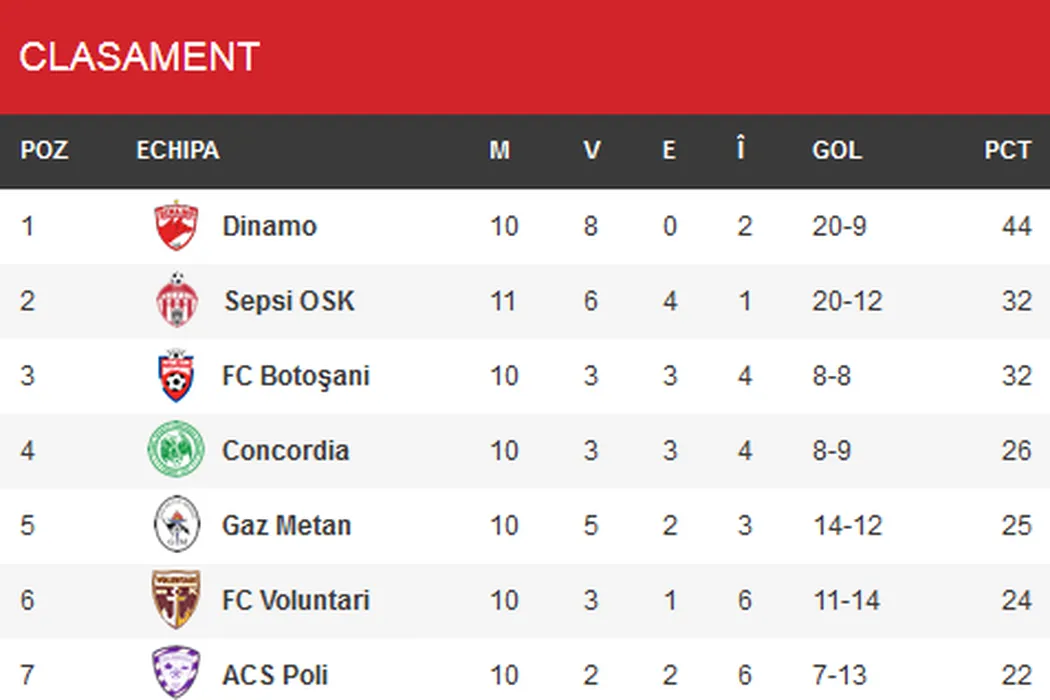This screenshot has width=1050, height=700.
Task: Open the Gaz Metan club logo
Action: pyautogui.click(x=176, y=525)
